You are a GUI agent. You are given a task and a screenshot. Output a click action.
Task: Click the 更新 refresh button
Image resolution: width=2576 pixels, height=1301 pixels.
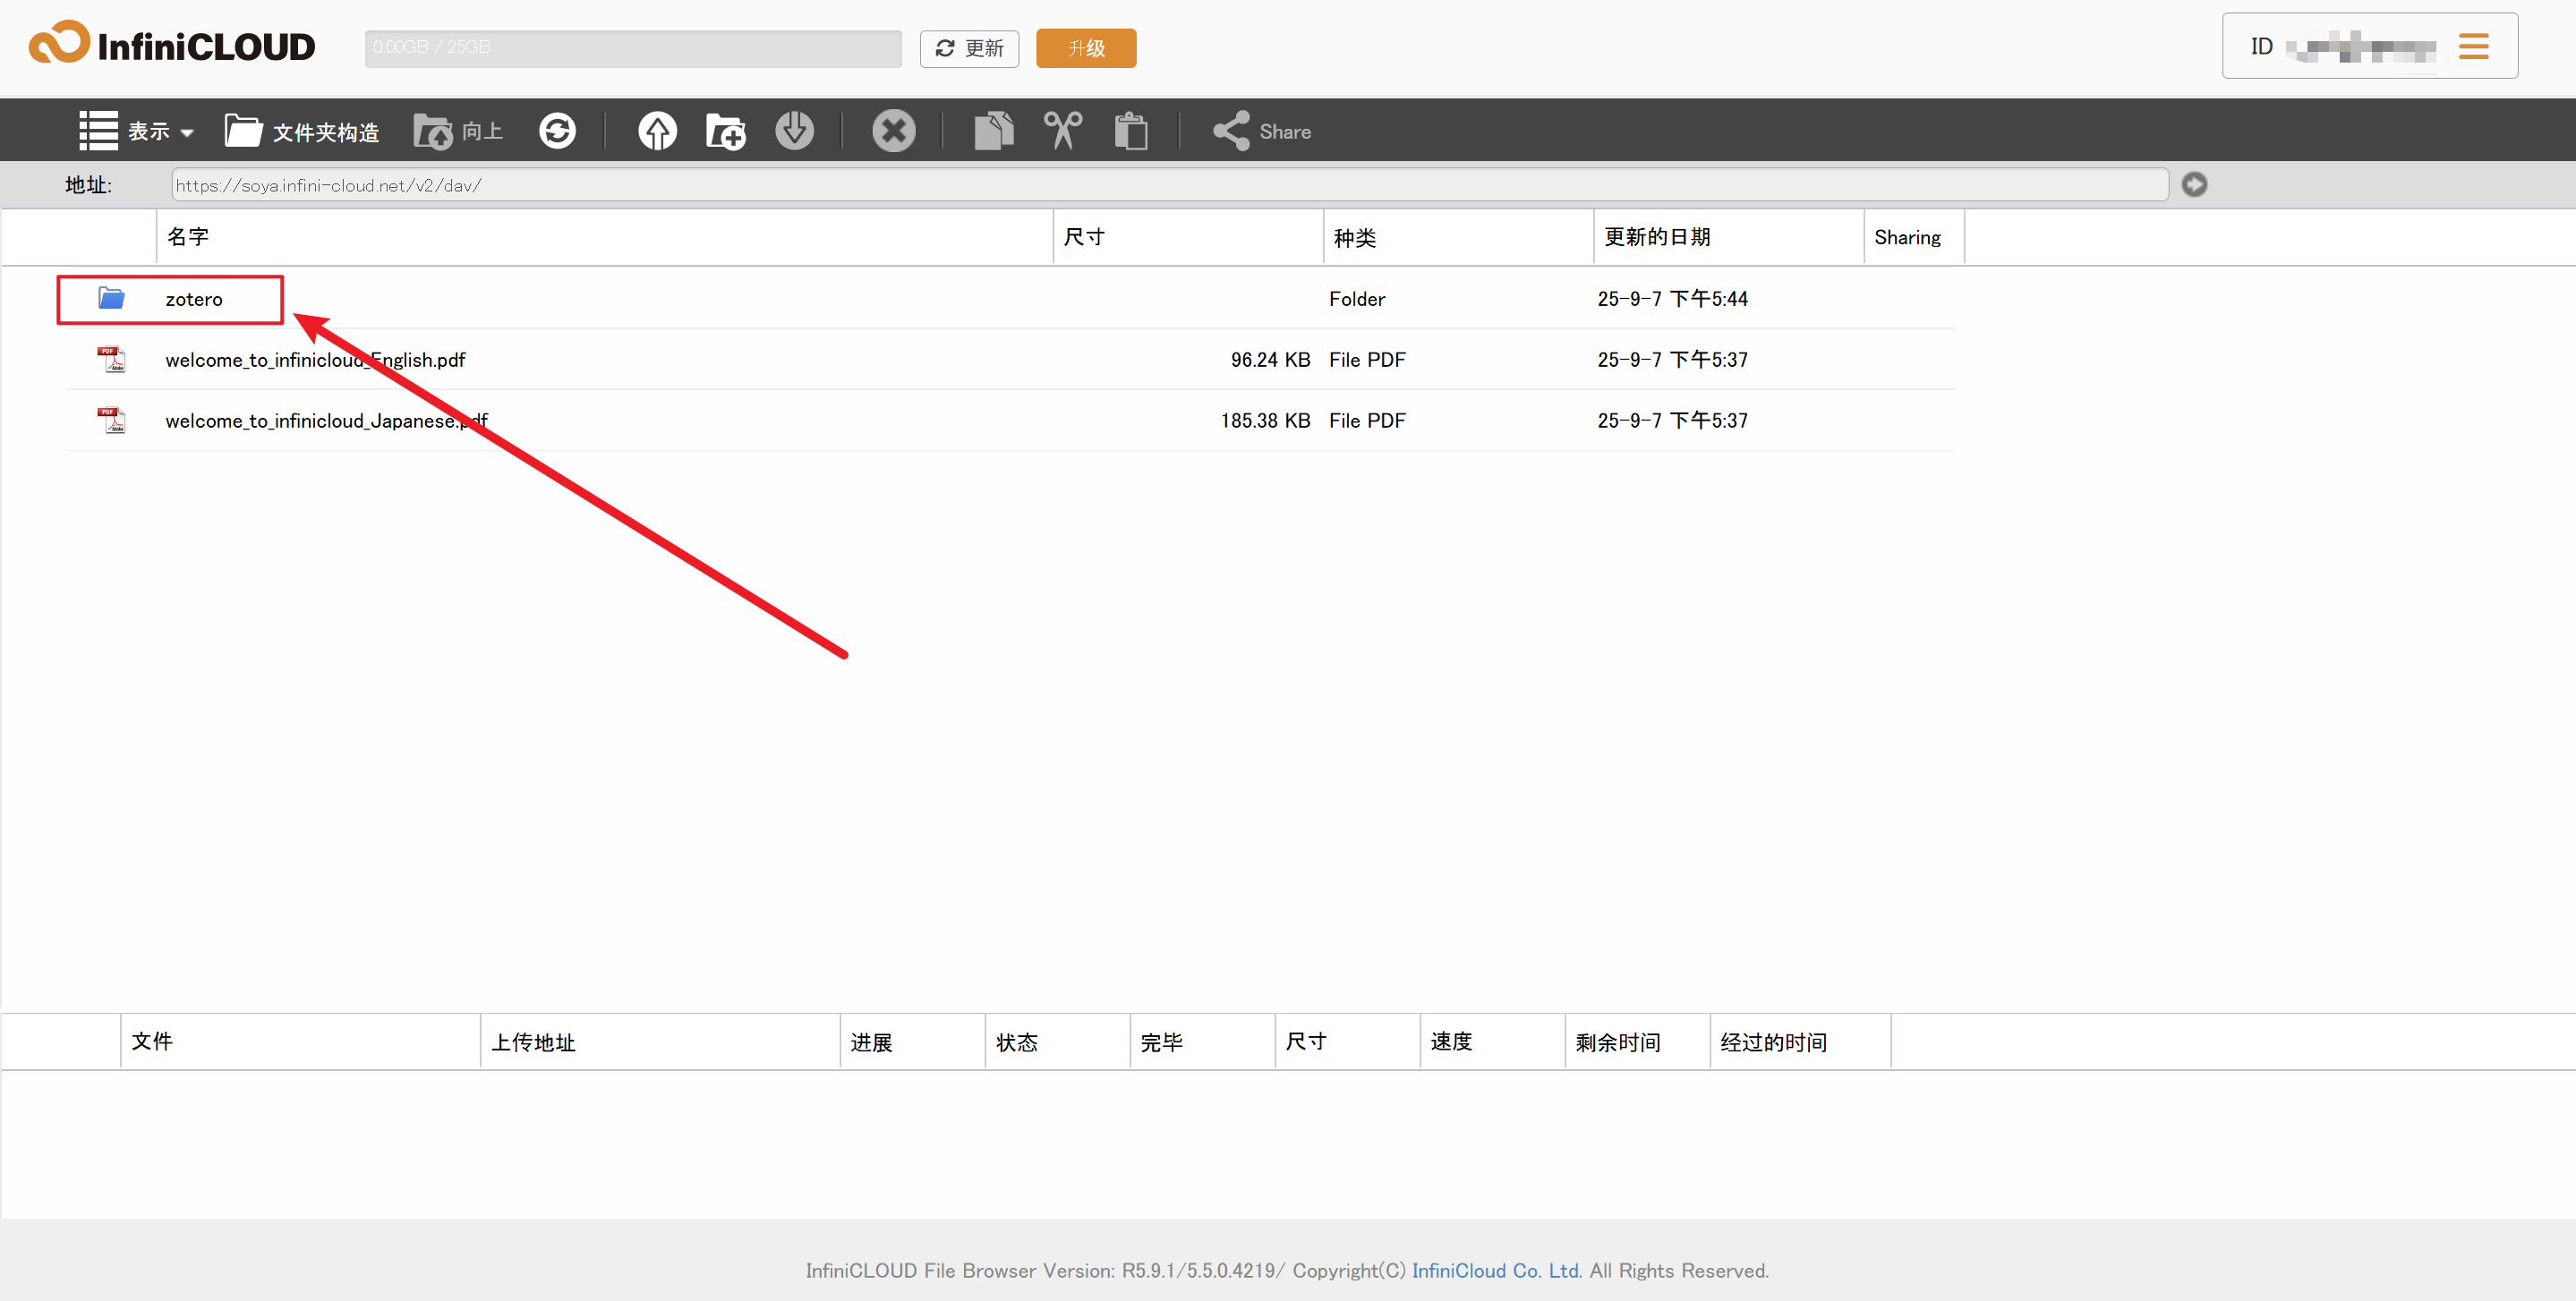pos(969,48)
